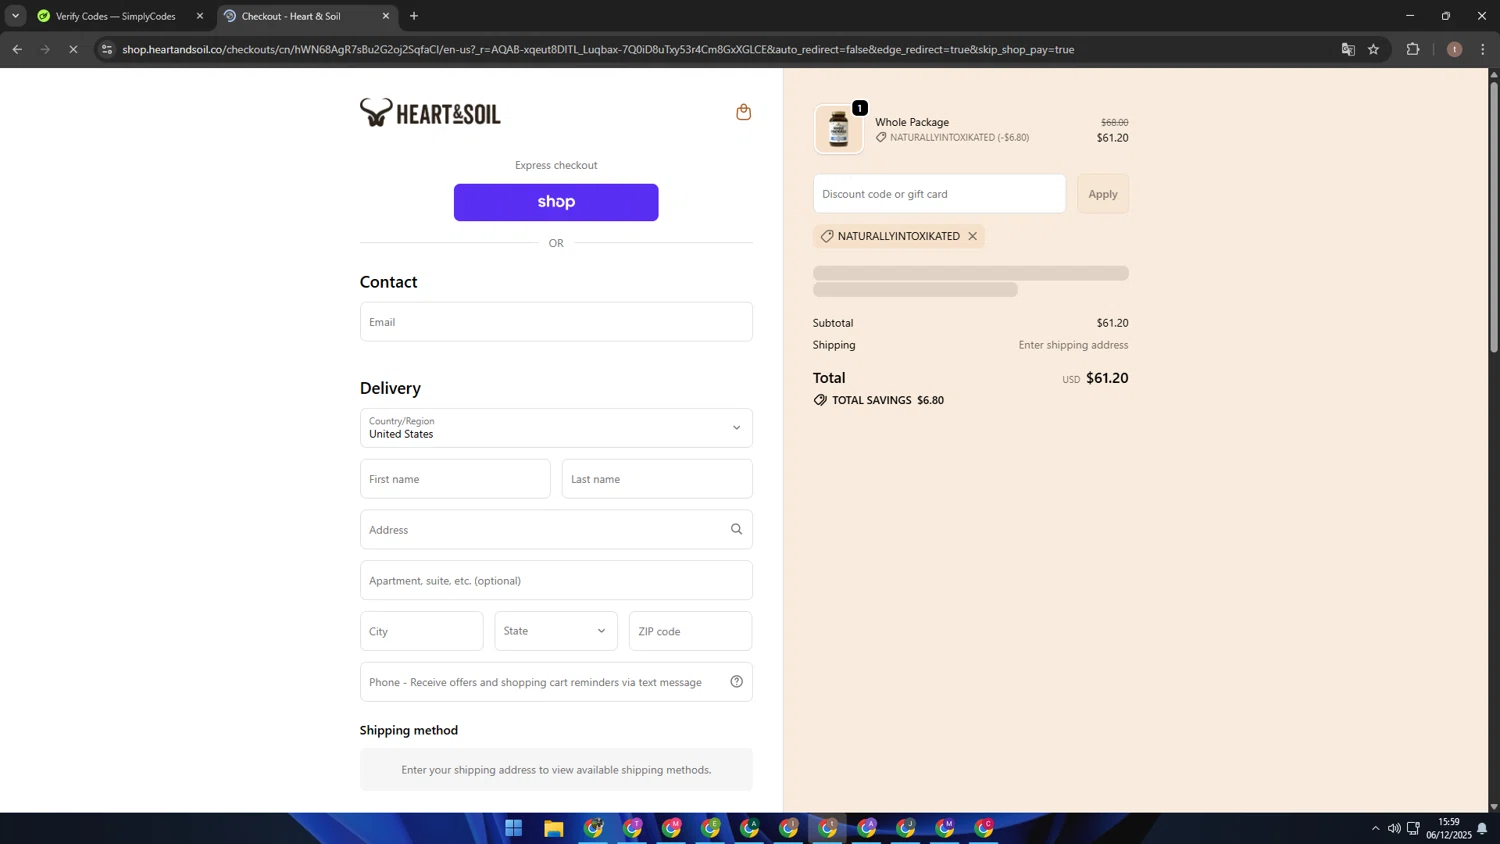Viewport: 1500px width, 844px height.
Task: Show hidden system tray icons
Action: (x=1375, y=828)
